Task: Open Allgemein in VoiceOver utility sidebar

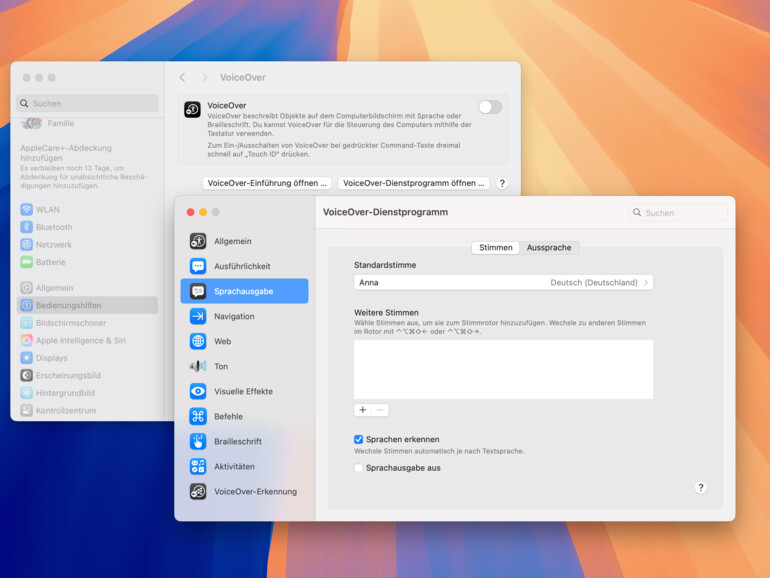Action: pos(198,241)
